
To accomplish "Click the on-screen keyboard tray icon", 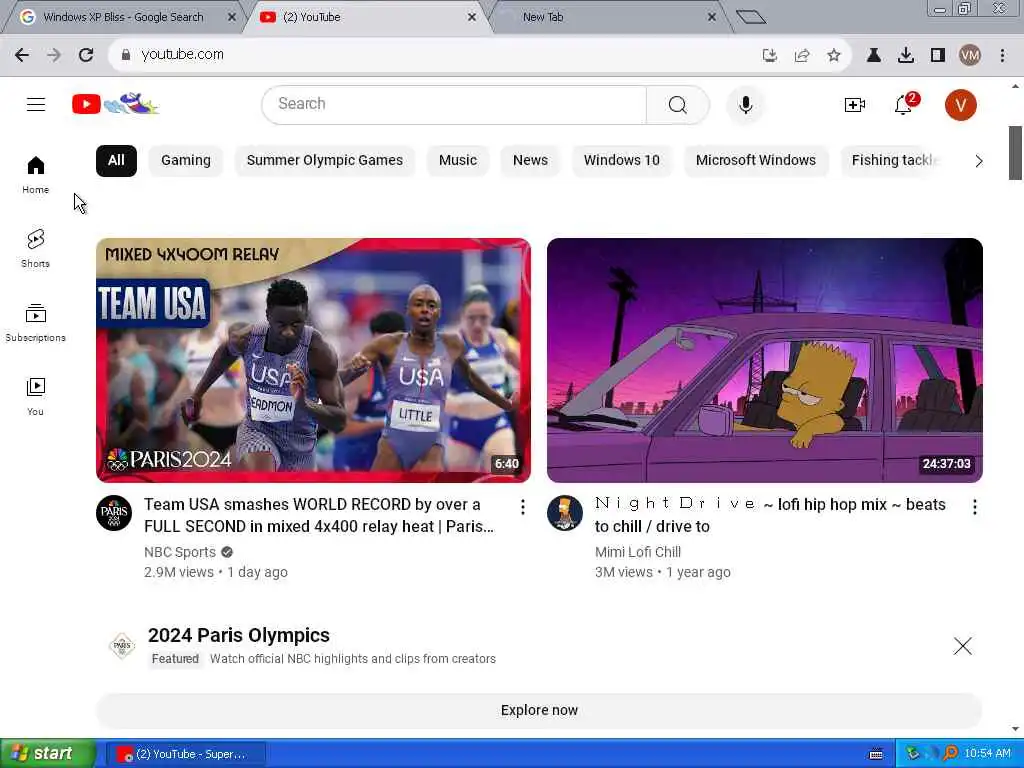I will coord(876,754).
